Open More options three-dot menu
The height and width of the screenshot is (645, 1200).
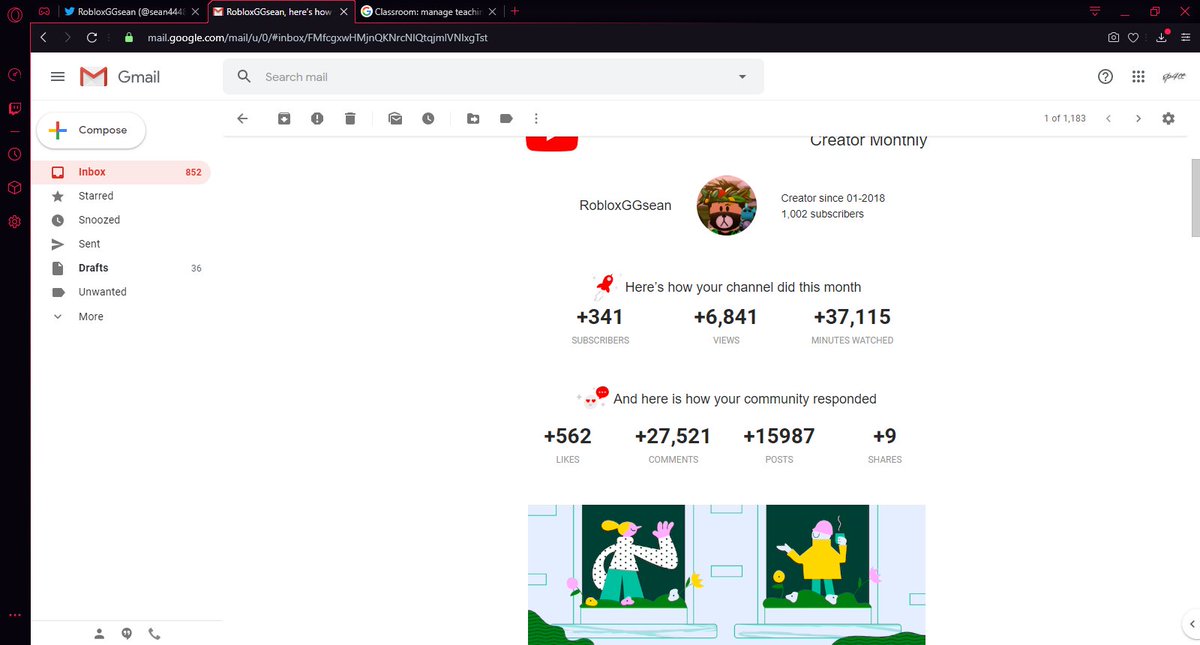click(536, 119)
